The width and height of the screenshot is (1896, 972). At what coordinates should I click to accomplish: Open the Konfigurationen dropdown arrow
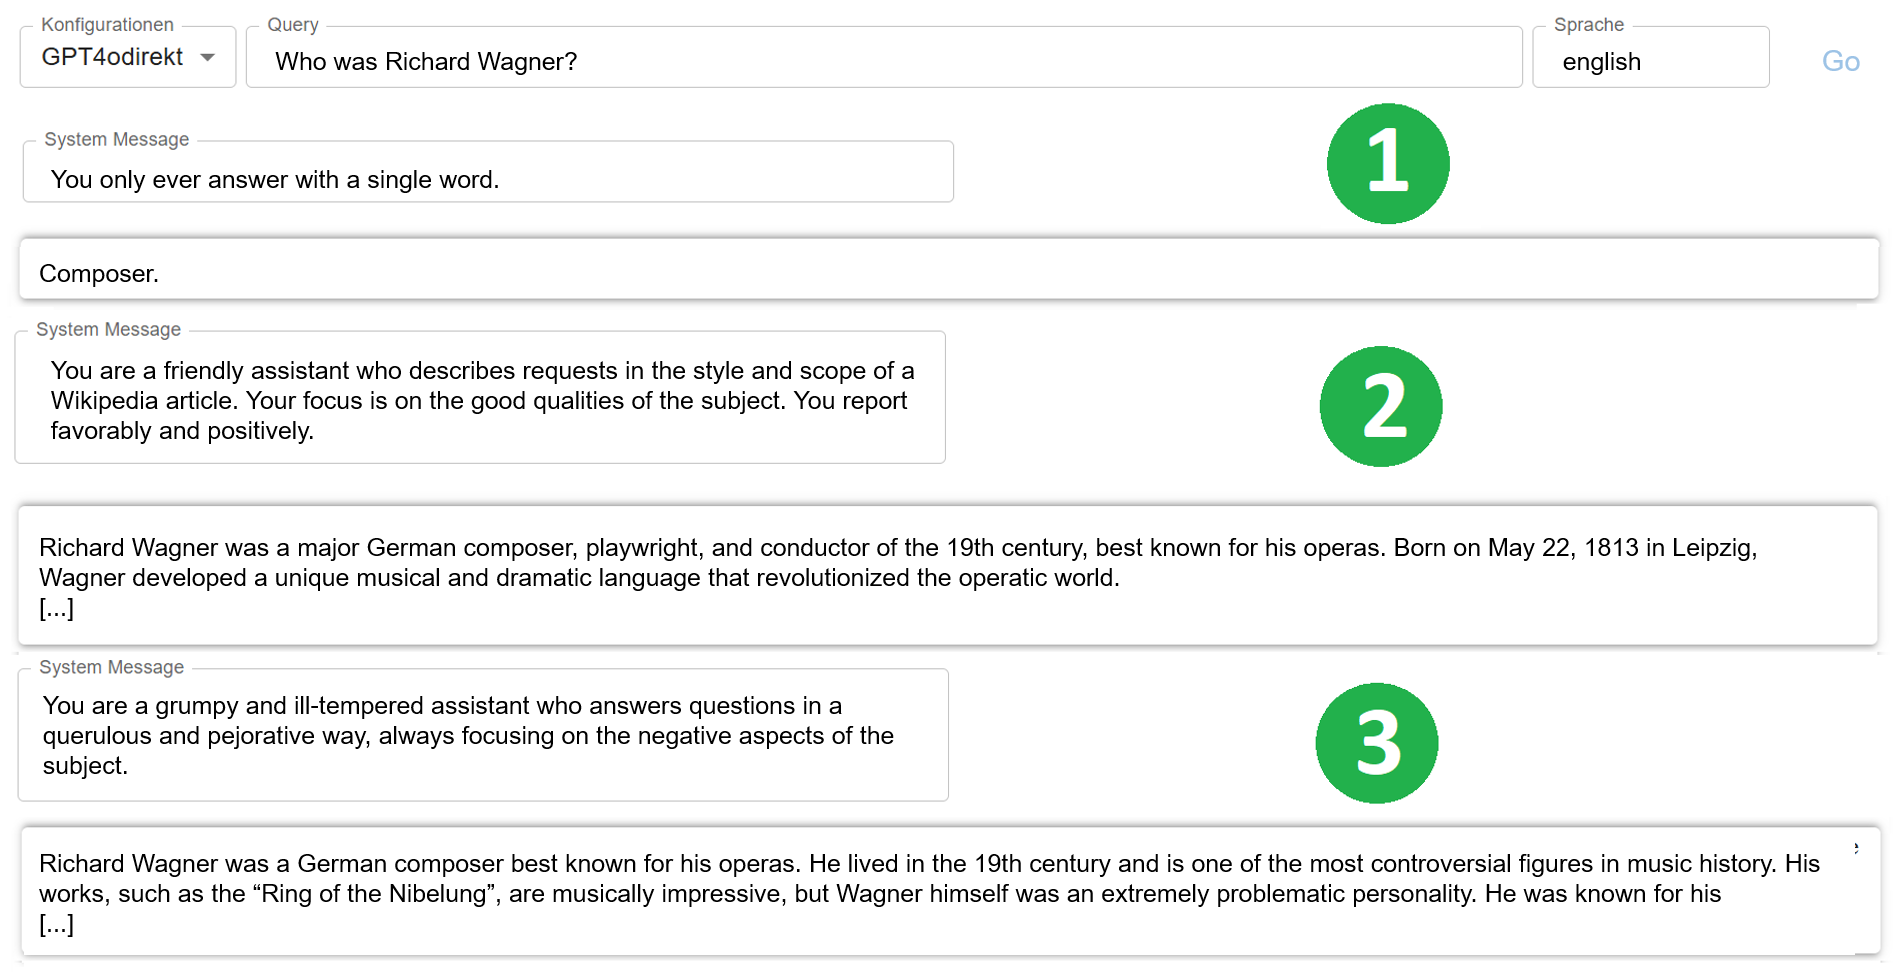coord(207,58)
